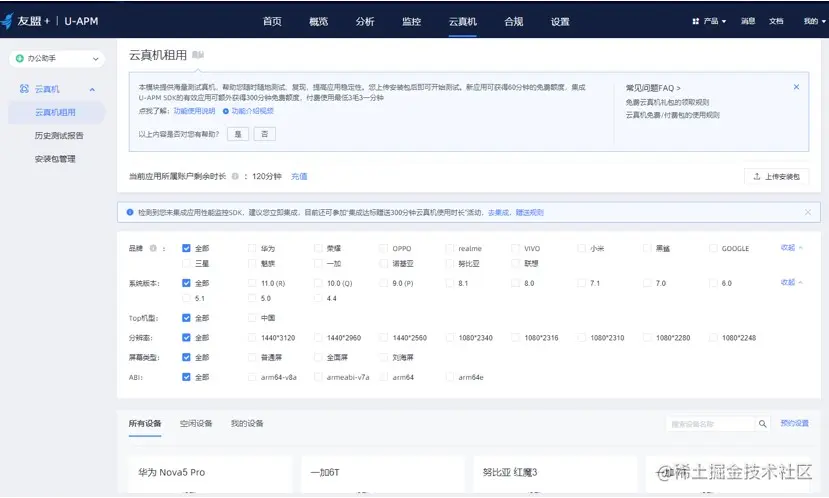Image resolution: width=829 pixels, height=498 pixels.
Task: Check the 1440*3120 resolution checkbox
Action: pos(252,337)
